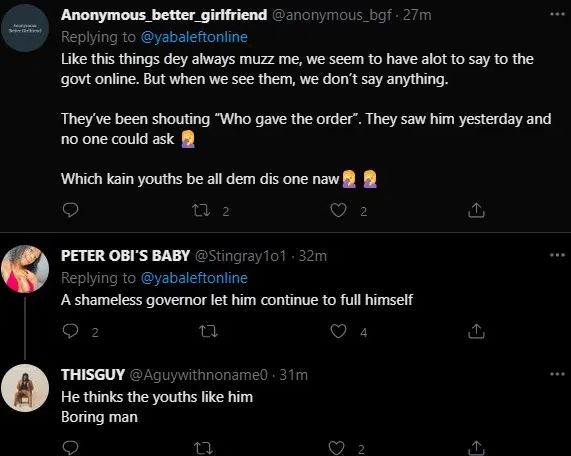Screen dimensions: 571x456
Task: Reply to PETER OBI'S BABY tweet
Action: point(70,331)
